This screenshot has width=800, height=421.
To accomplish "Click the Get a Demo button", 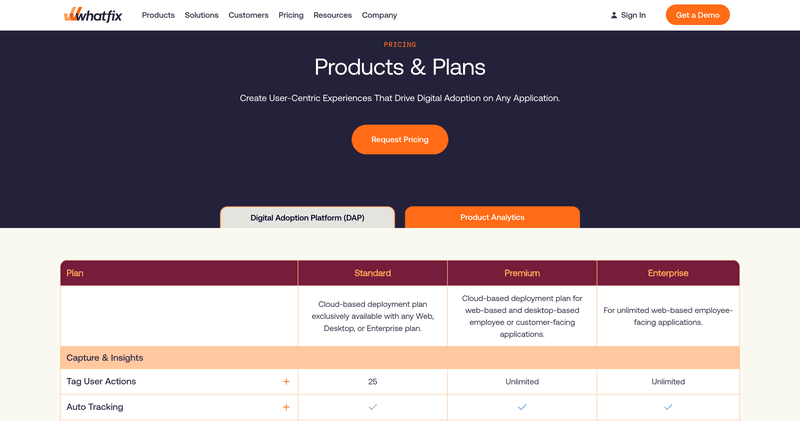I will [697, 15].
